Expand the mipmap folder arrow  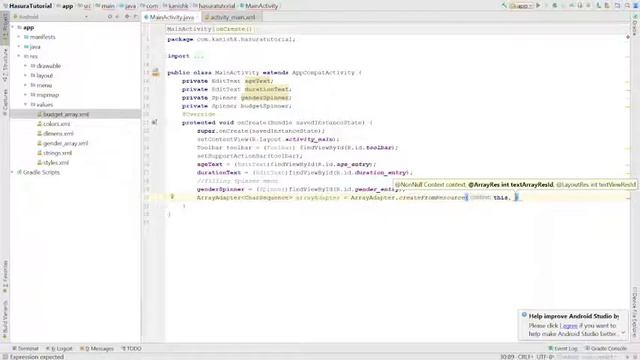tap(25, 95)
